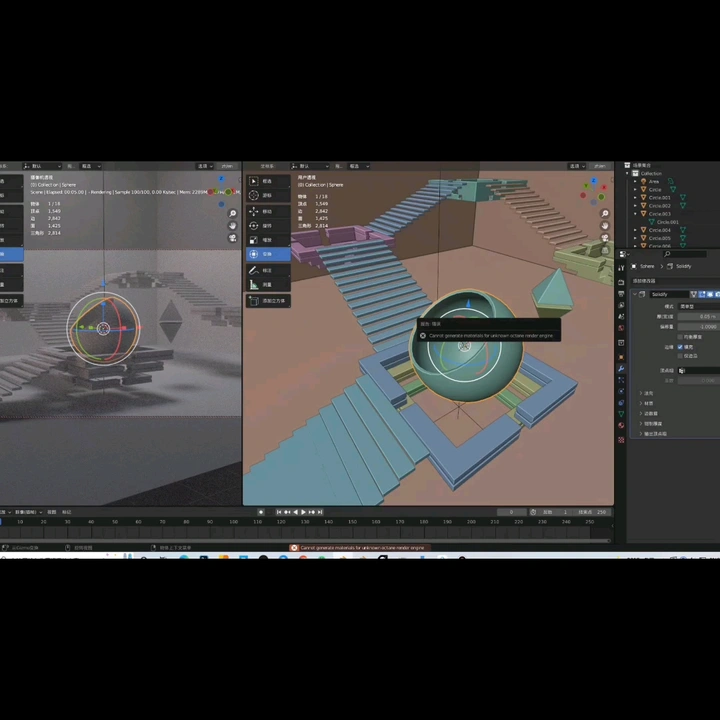Click the Solidify offset value field

[698, 326]
